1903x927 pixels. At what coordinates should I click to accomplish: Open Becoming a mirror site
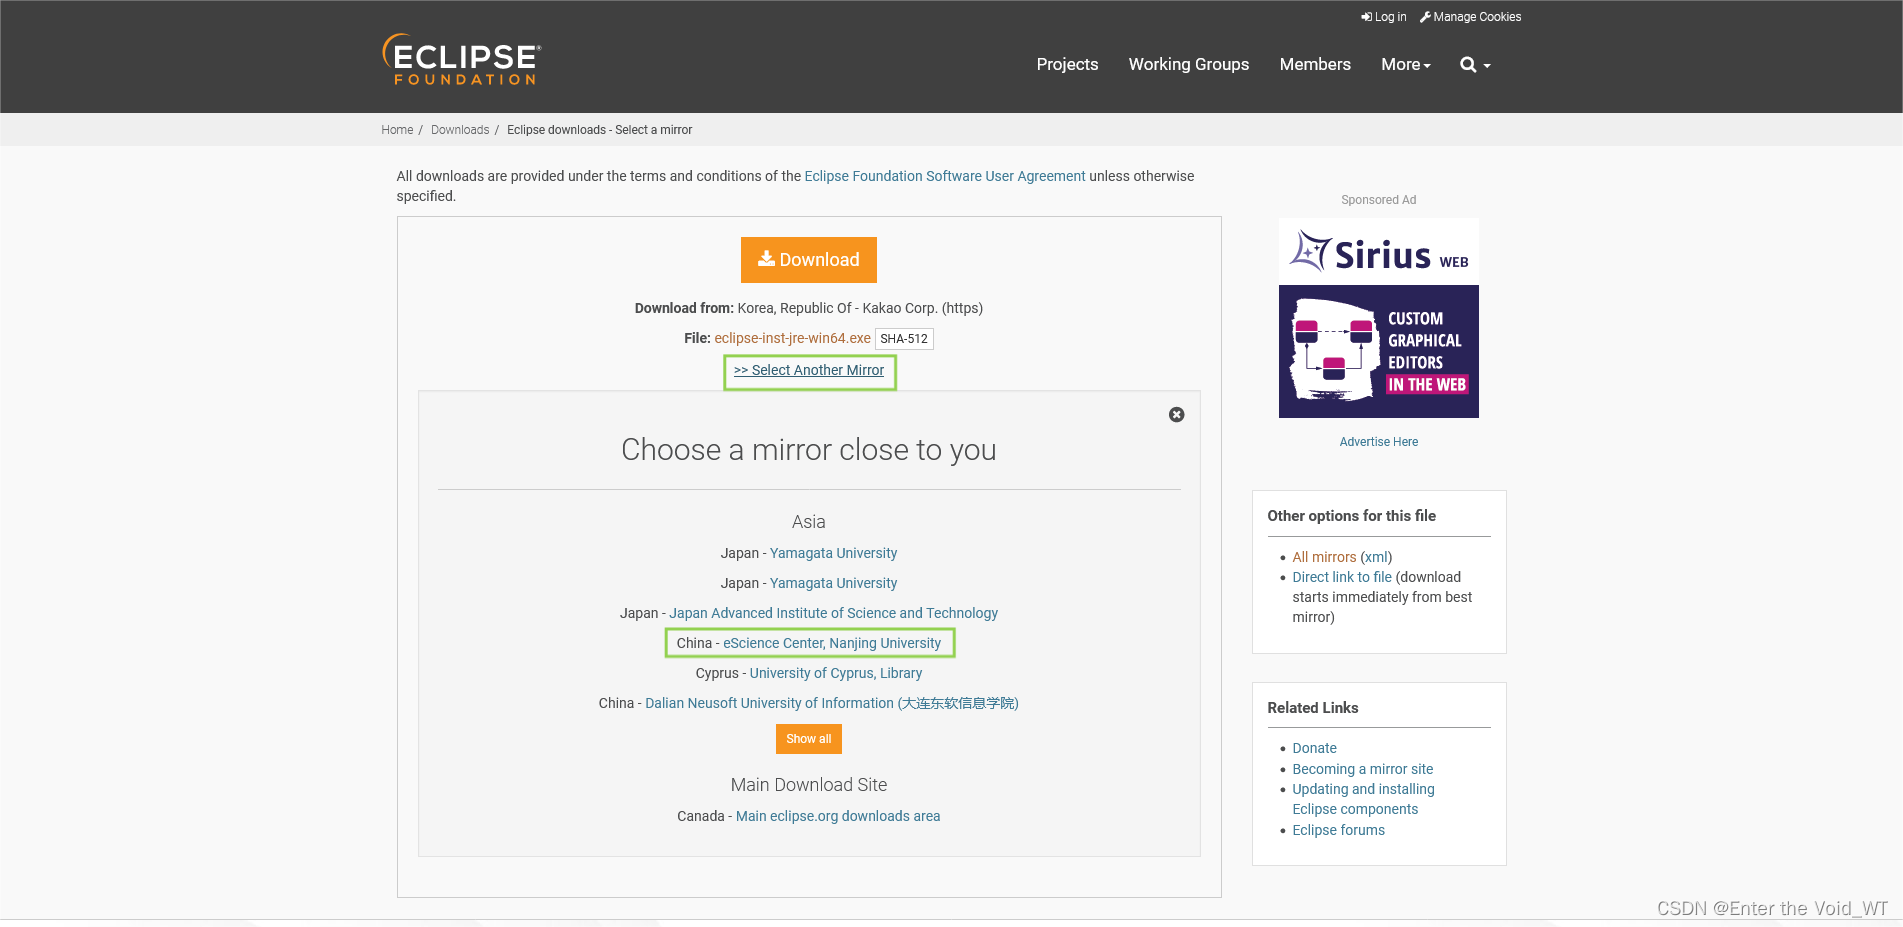[1363, 769]
